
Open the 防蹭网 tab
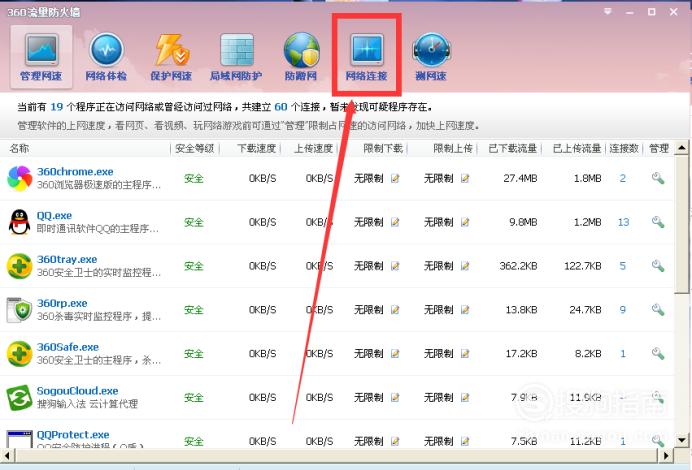tap(301, 56)
